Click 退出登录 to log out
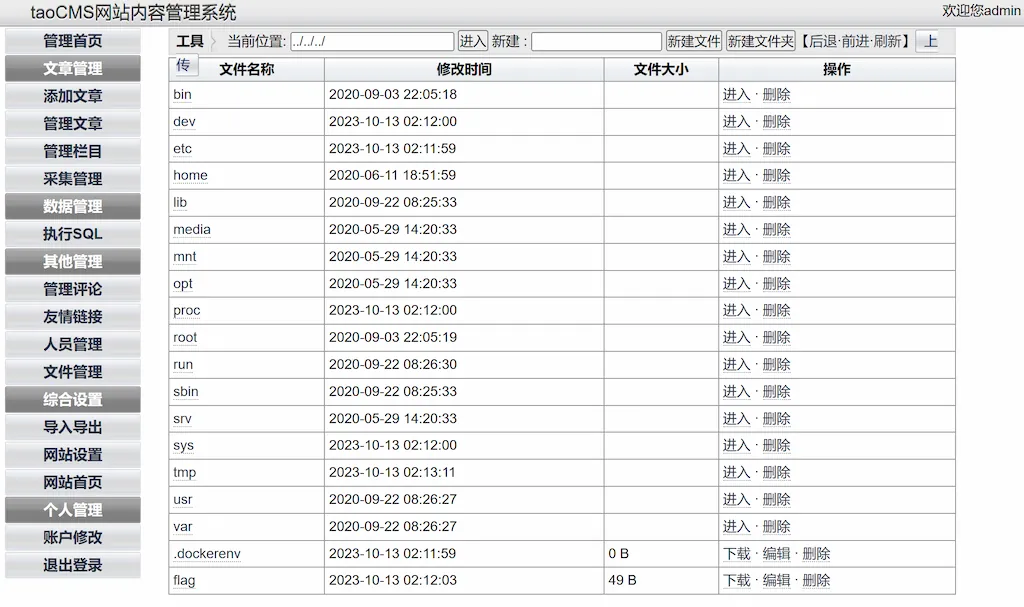 click(71, 566)
